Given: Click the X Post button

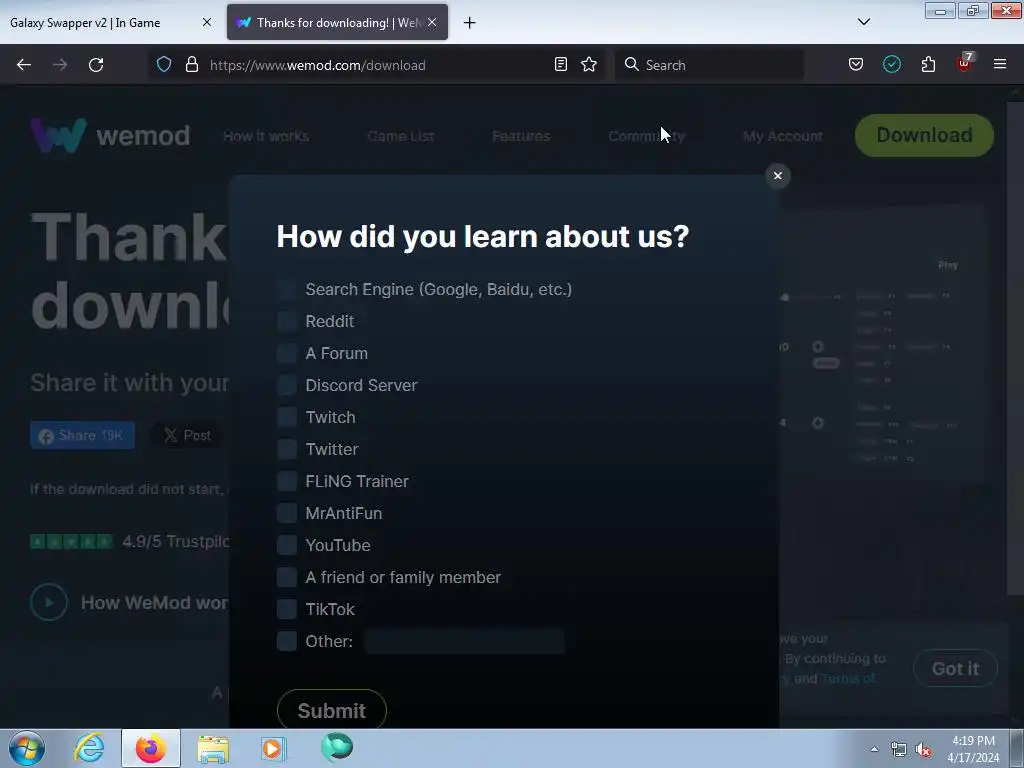Looking at the screenshot, I should coord(187,436).
